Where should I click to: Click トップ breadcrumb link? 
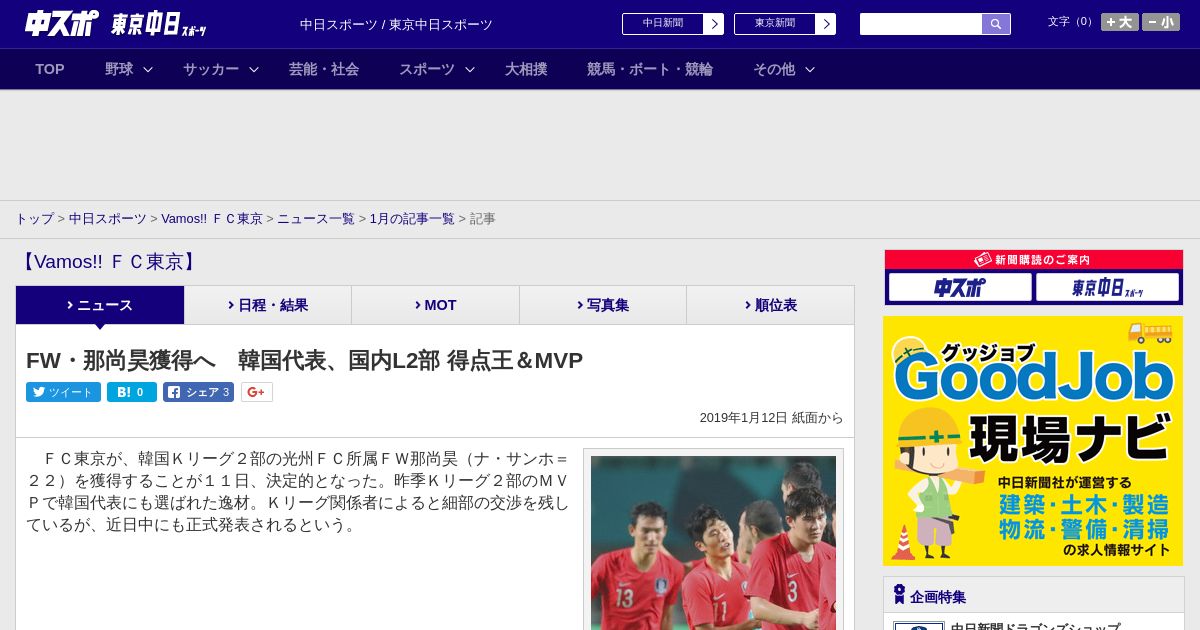[x=34, y=218]
